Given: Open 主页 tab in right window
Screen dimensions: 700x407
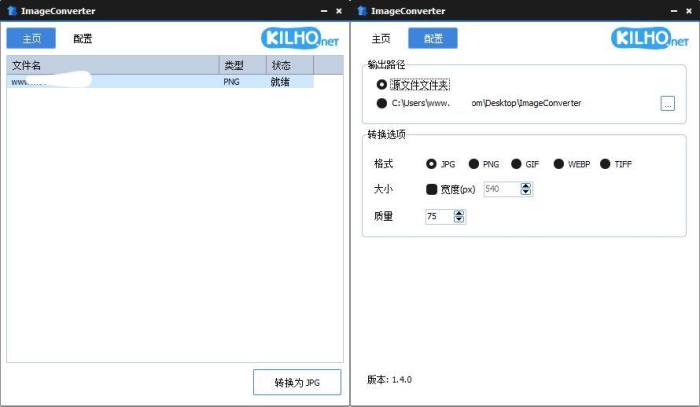Looking at the screenshot, I should pos(381,38).
